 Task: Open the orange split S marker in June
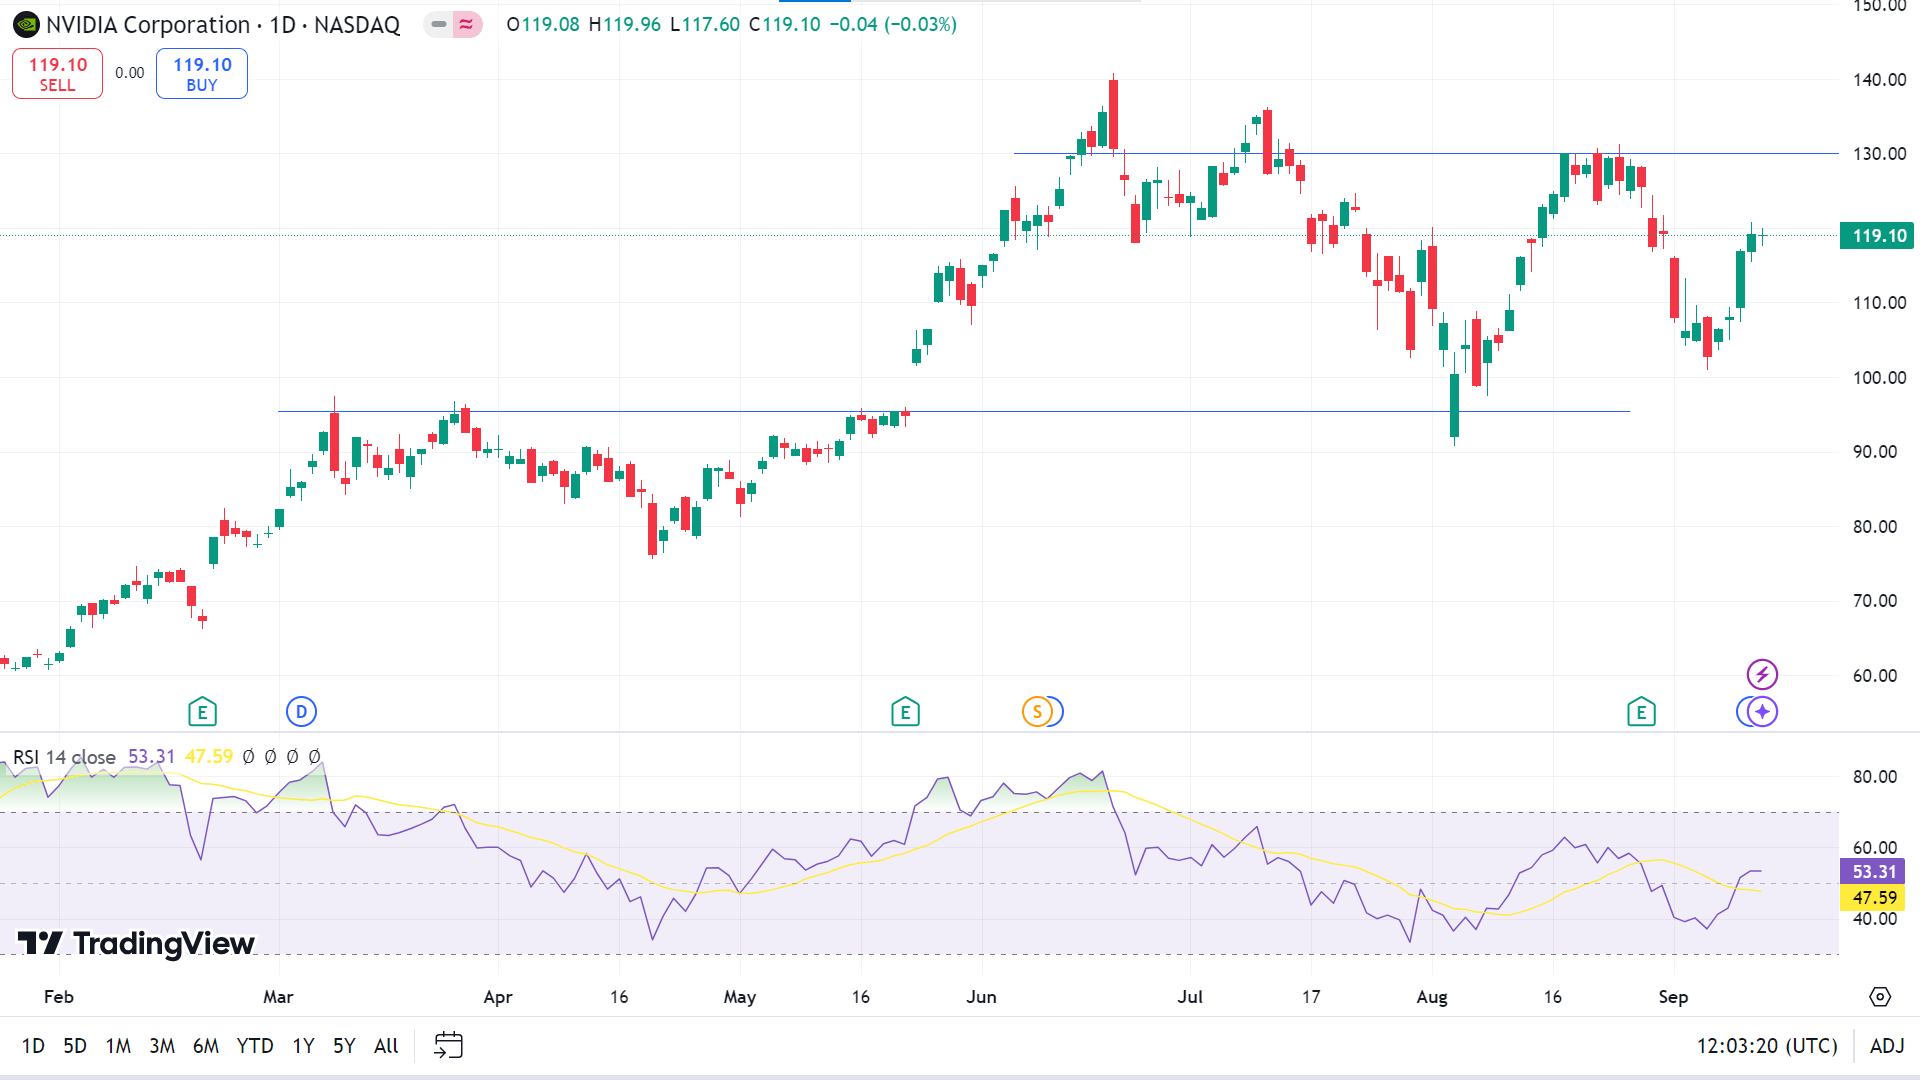click(1037, 712)
